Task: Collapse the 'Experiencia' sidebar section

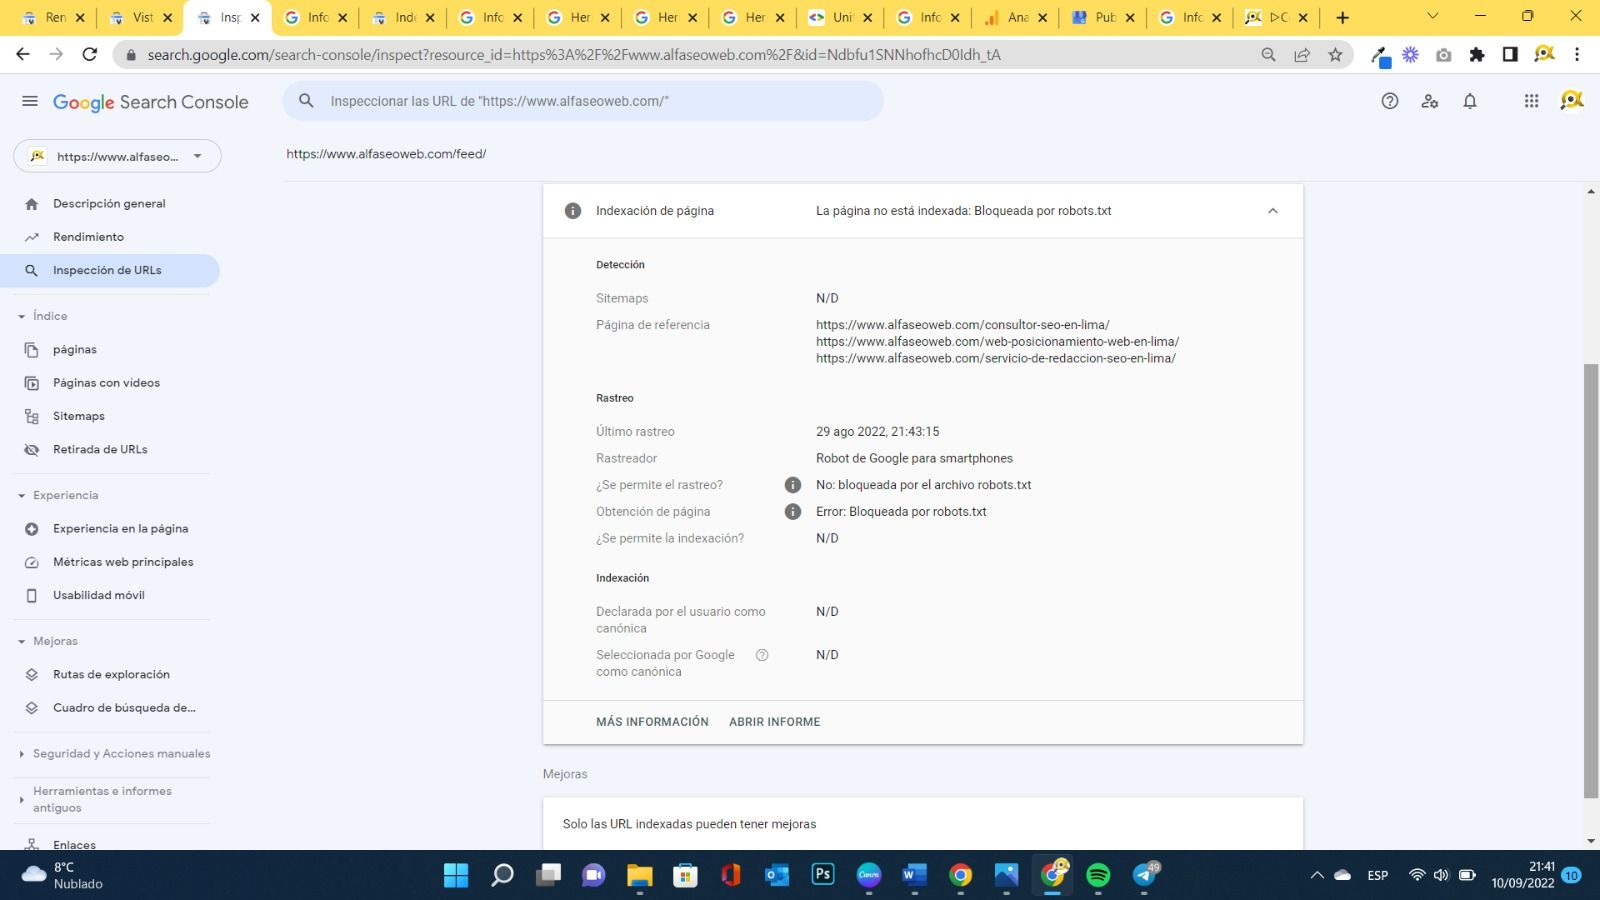Action: (x=22, y=496)
